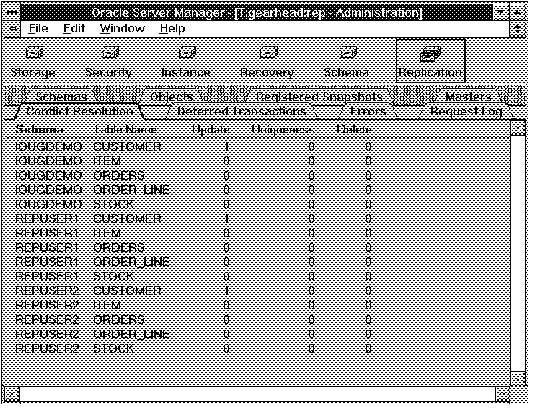Select ITEM table in REPUSER2 row

point(107,305)
